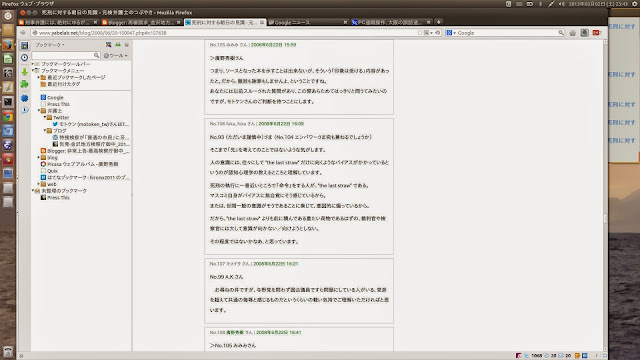This screenshot has height=360, width=640.
Task: Click the bookmarks sidebar search field
Action: click(x=66, y=55)
